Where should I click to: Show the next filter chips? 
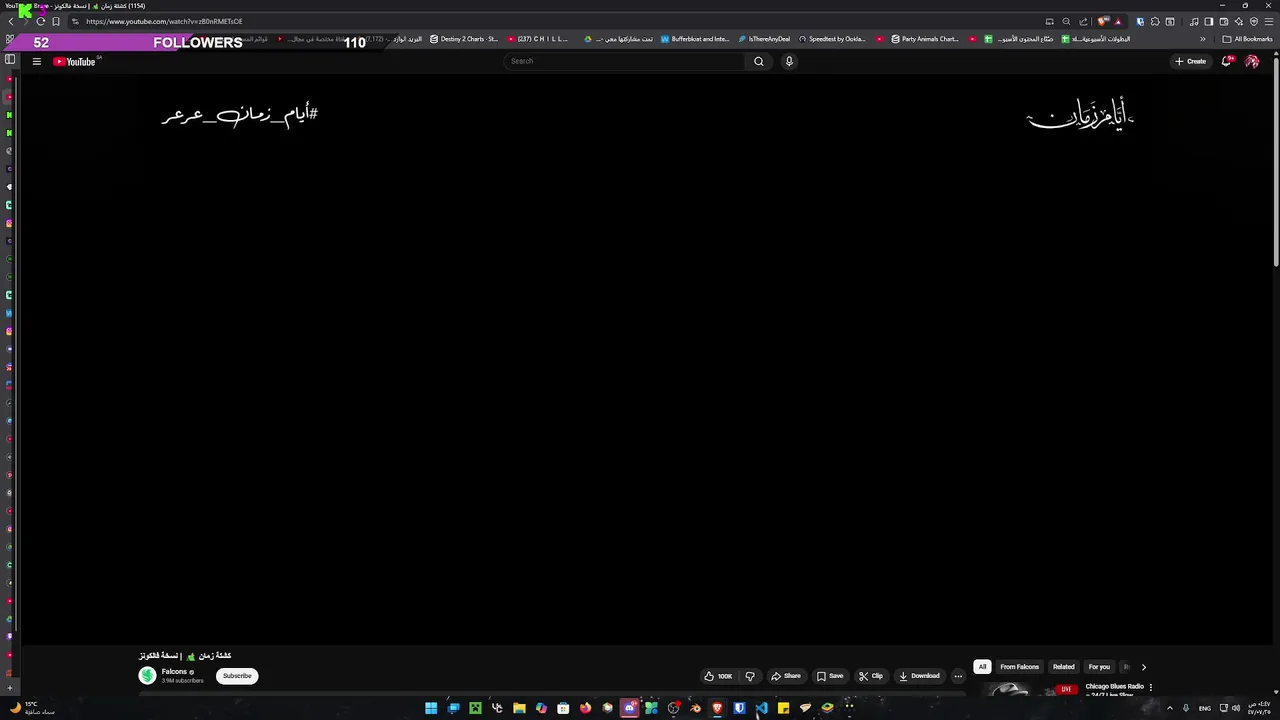[1144, 667]
